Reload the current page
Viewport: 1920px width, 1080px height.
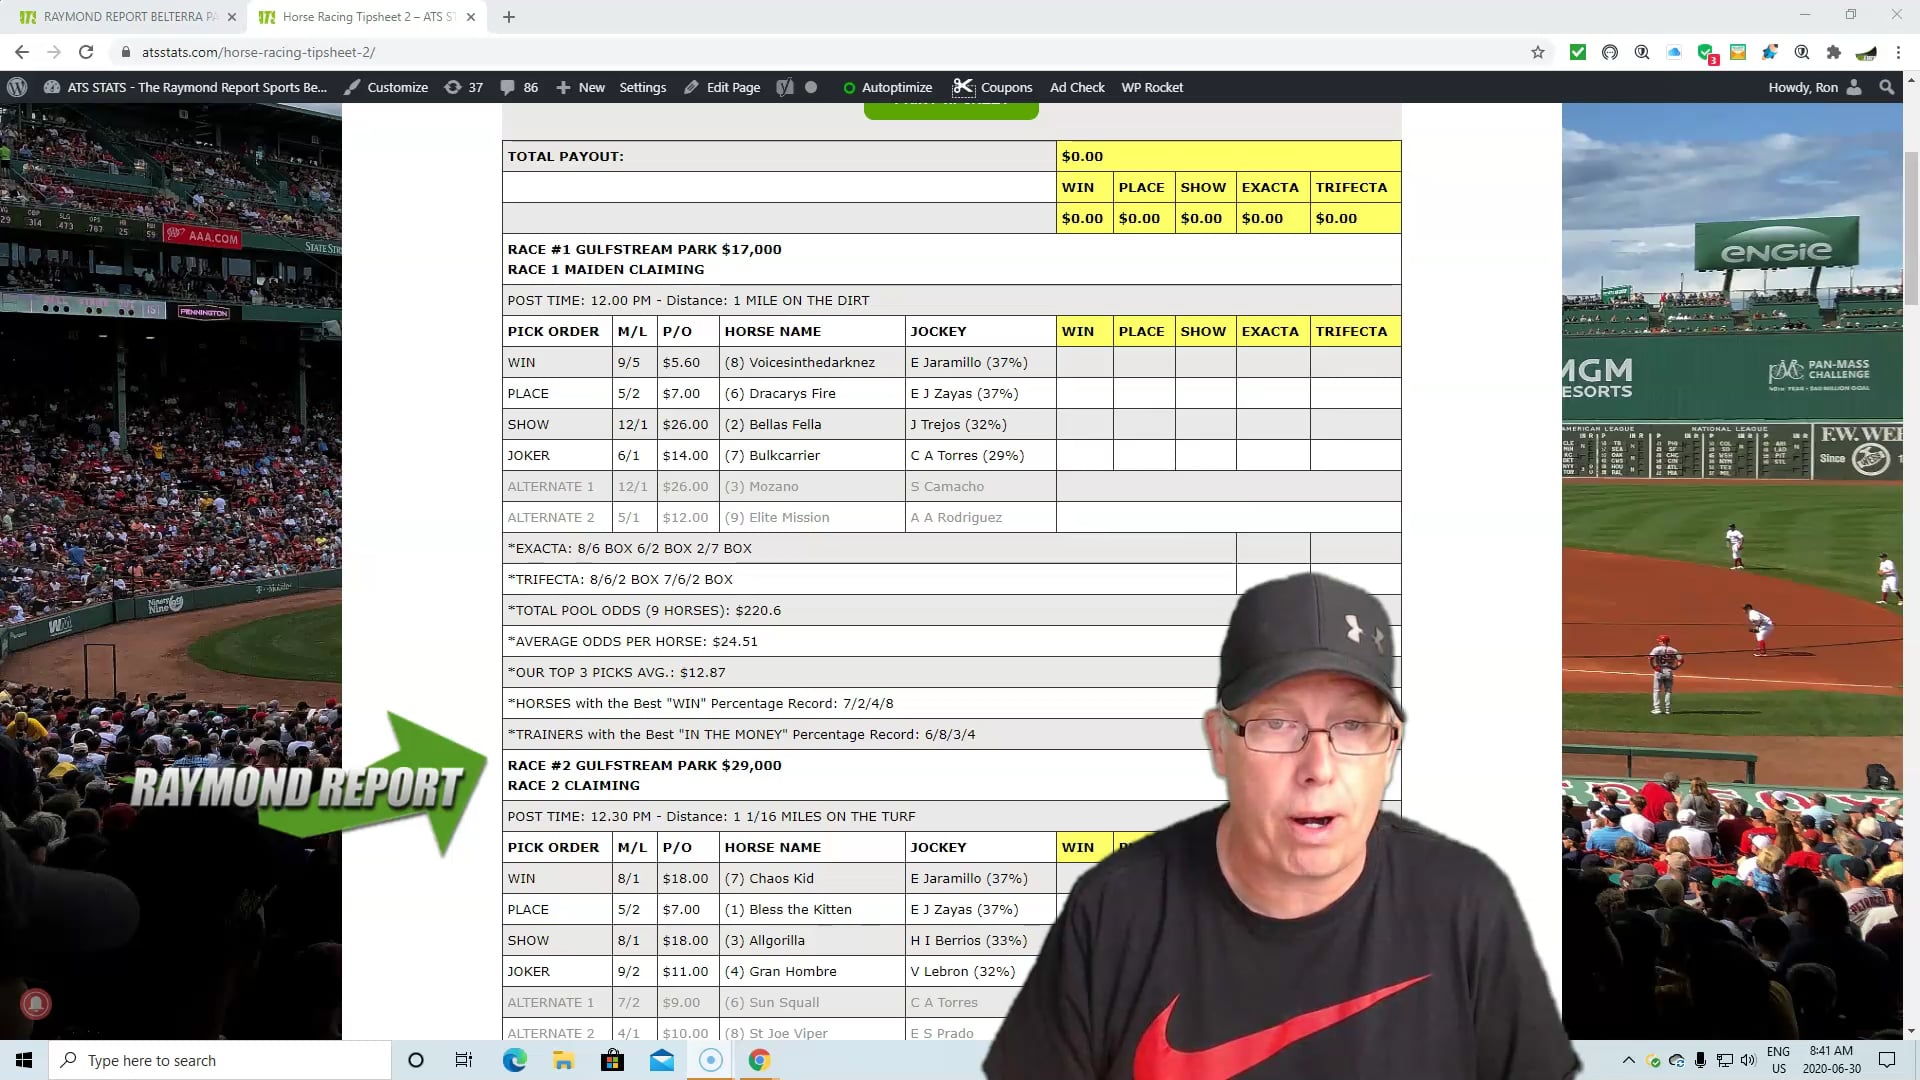point(86,52)
